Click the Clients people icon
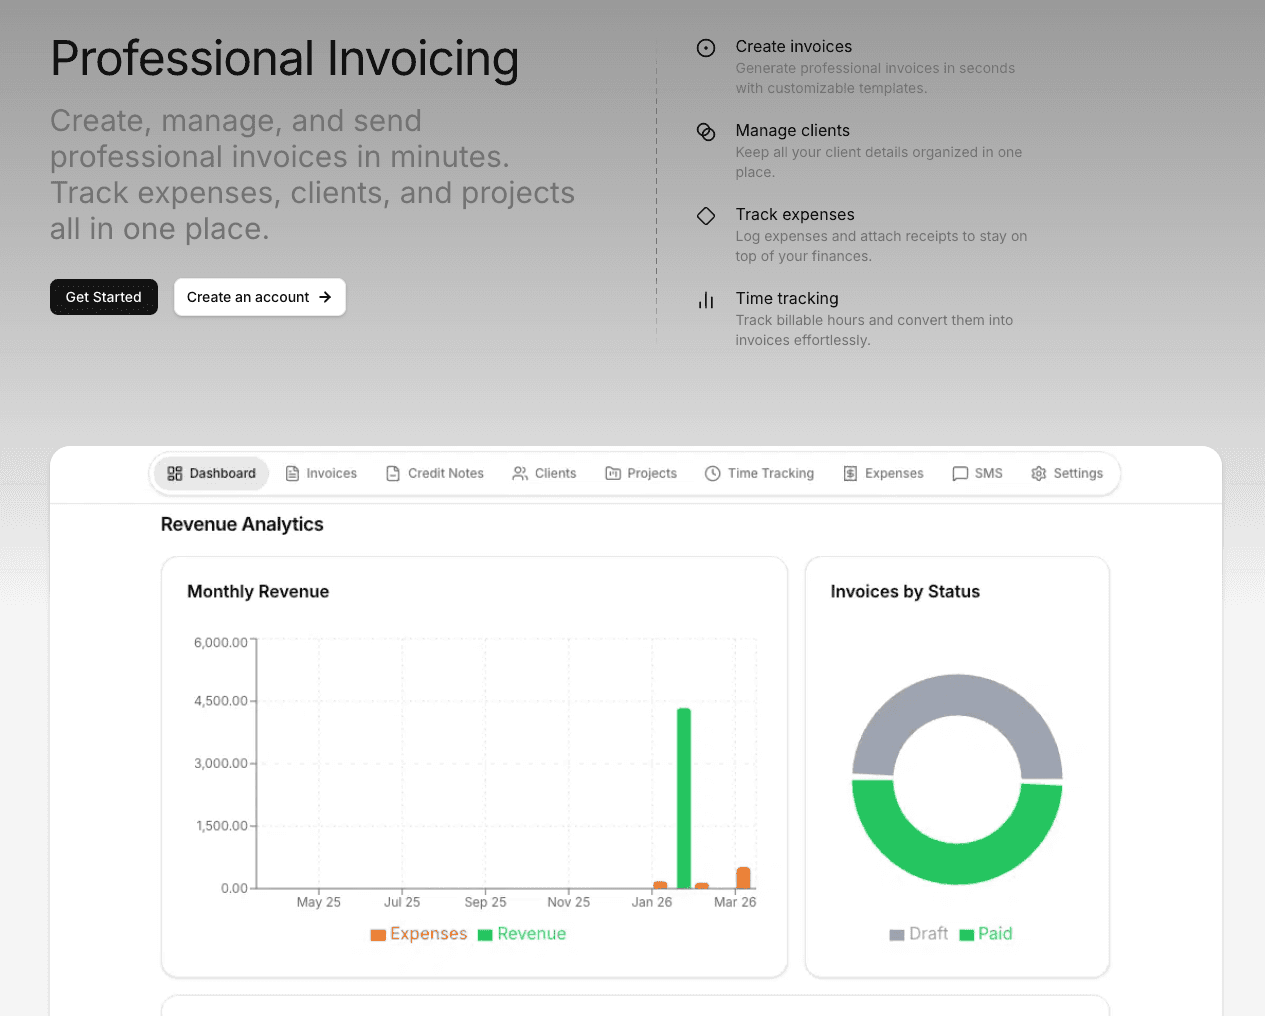 click(x=520, y=473)
